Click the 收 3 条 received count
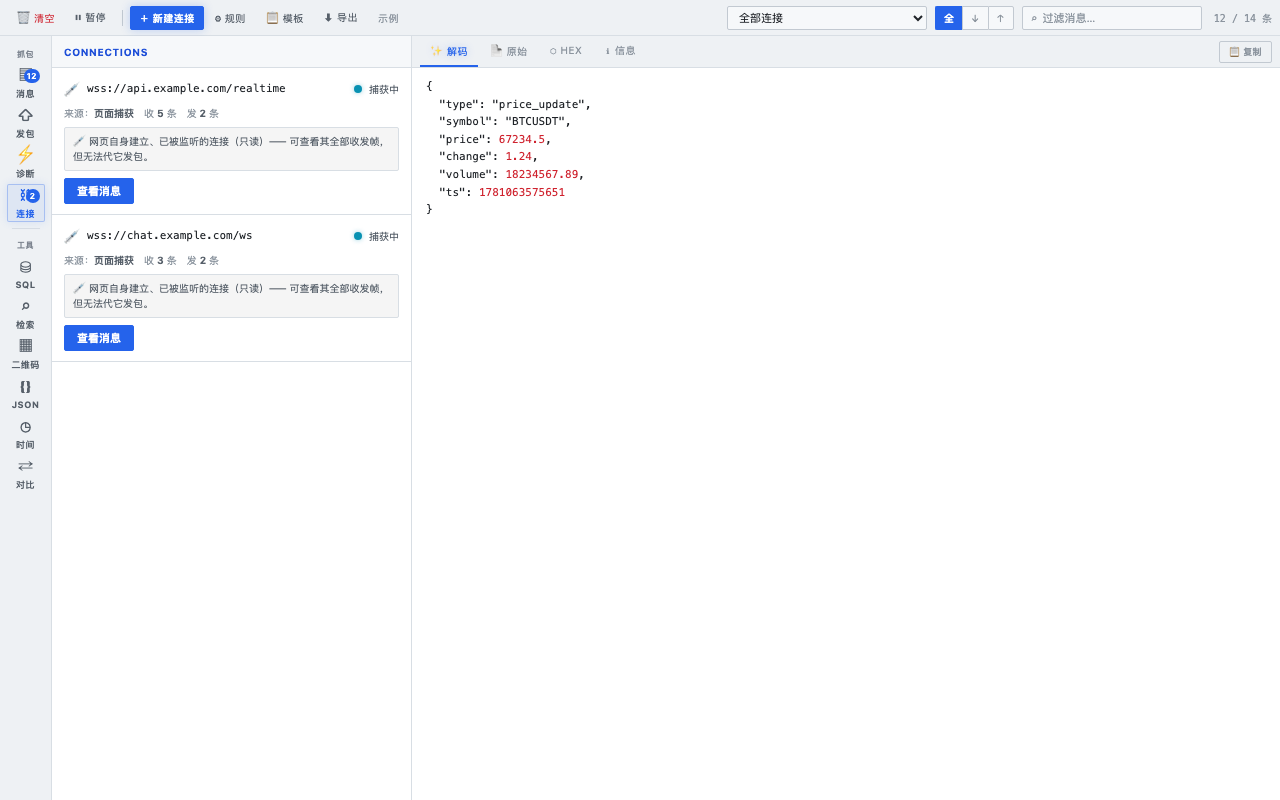Viewport: 1280px width, 800px height. (x=160, y=261)
